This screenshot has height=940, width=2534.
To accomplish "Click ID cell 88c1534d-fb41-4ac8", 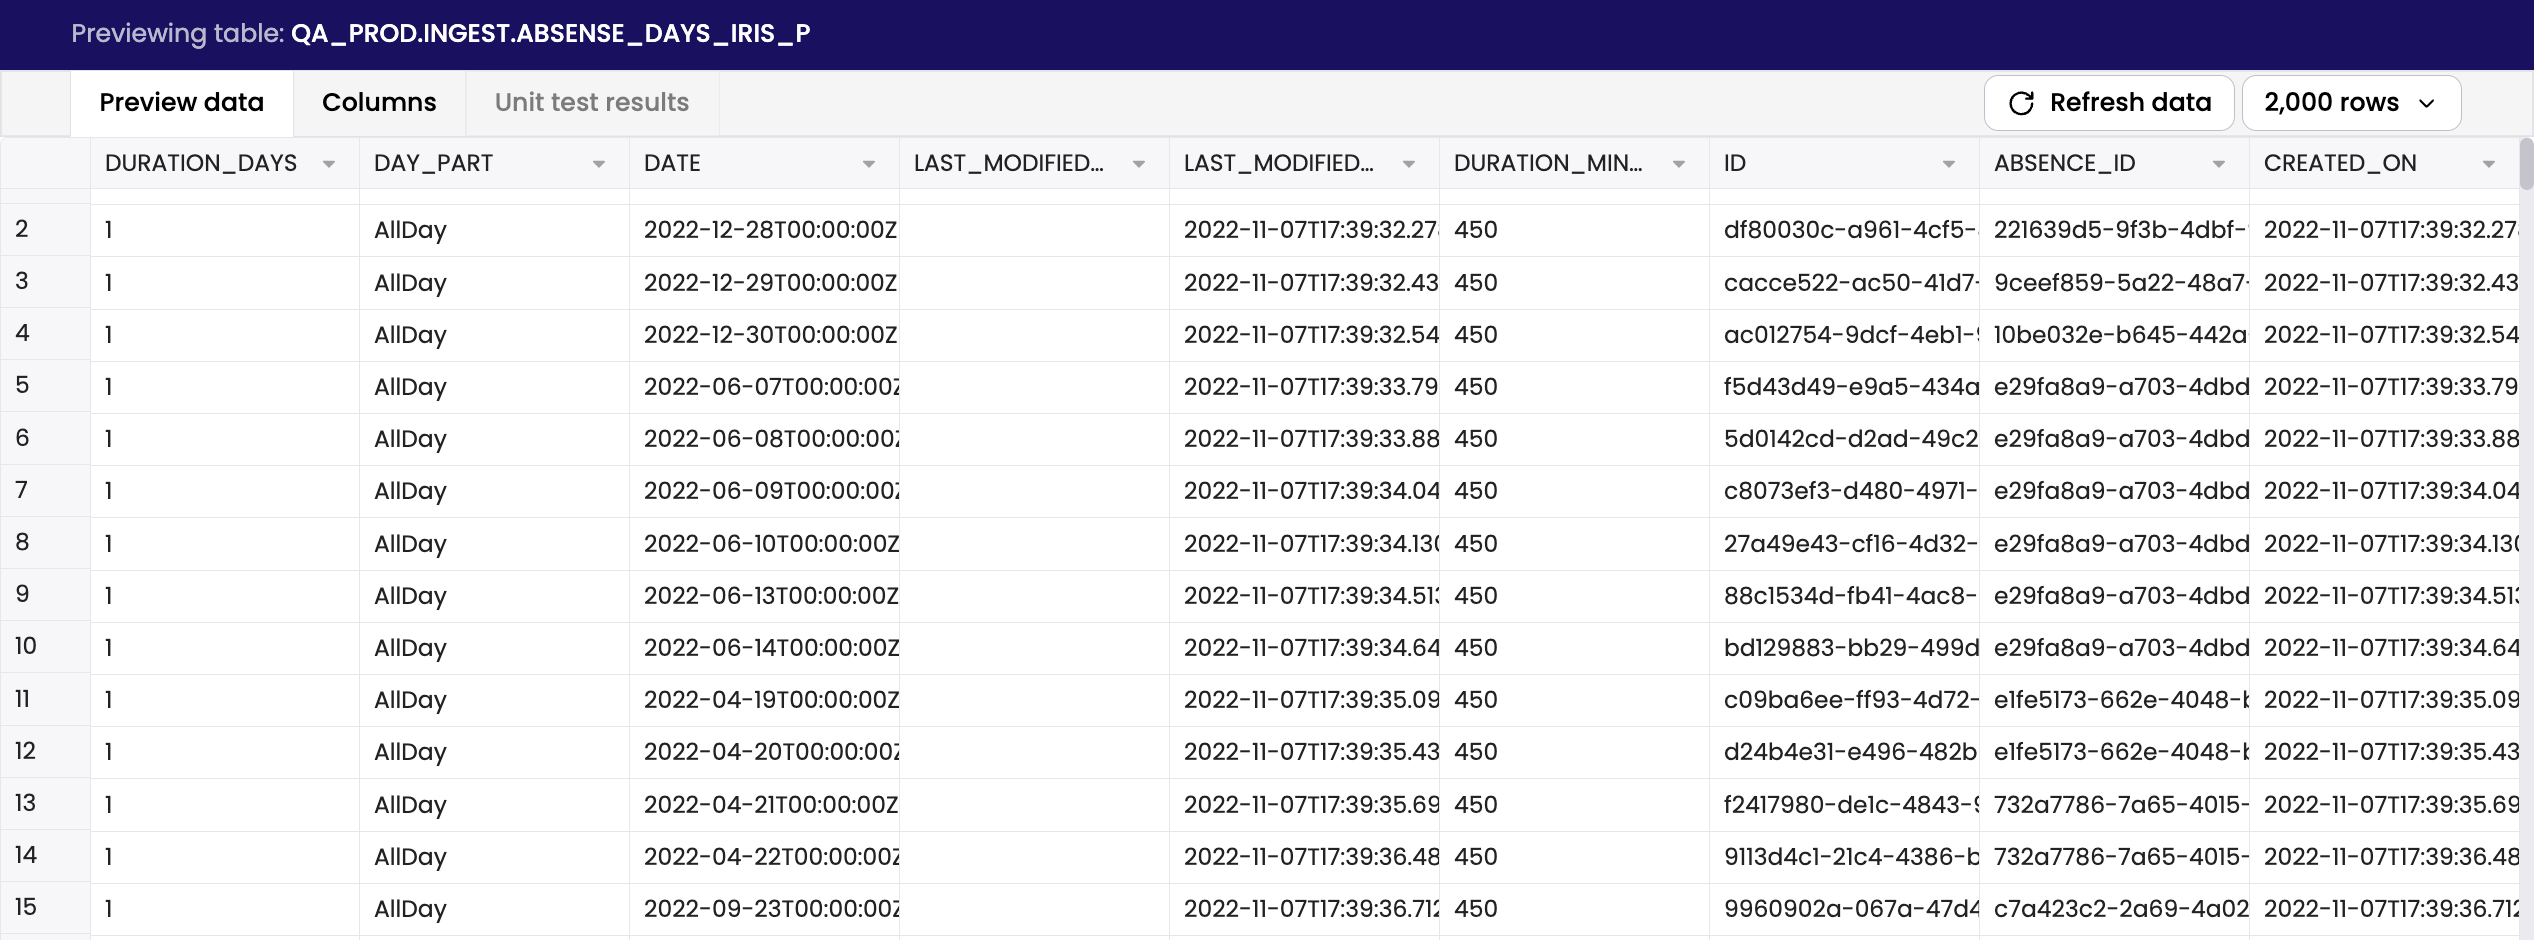I will click(x=1845, y=596).
